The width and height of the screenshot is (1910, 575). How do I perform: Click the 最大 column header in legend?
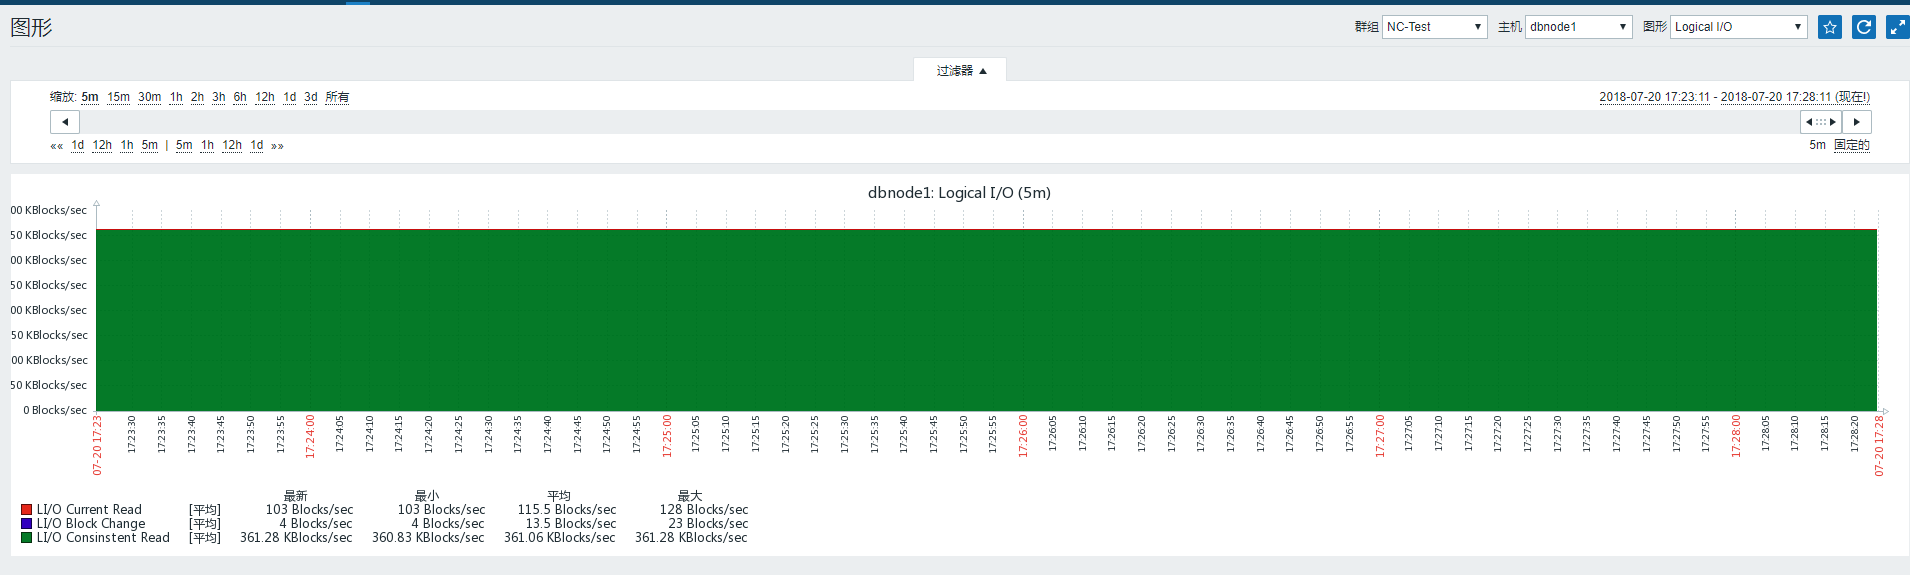coord(690,496)
